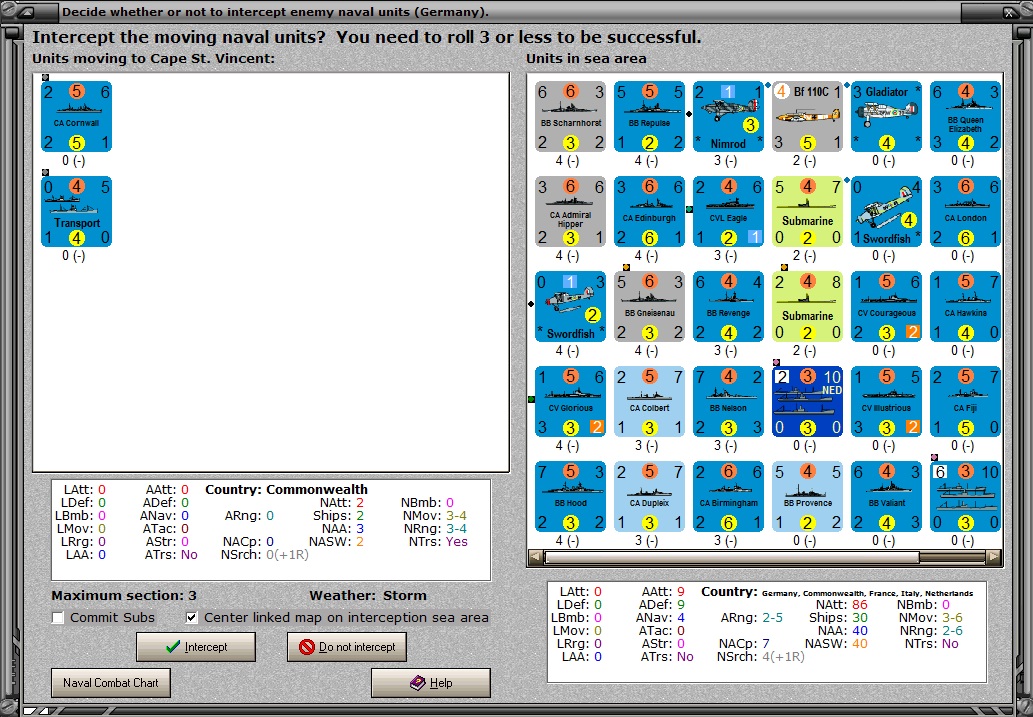
Task: Select the Bf 110C aircraft counter
Action: pos(808,117)
